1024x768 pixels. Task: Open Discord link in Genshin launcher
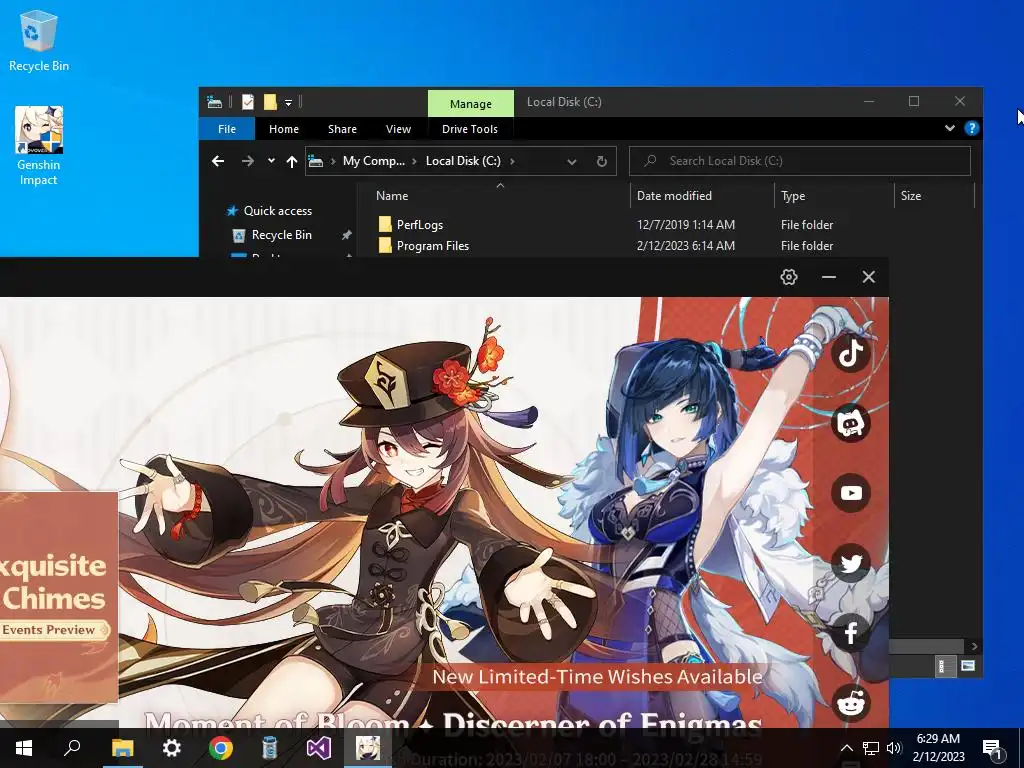(851, 423)
